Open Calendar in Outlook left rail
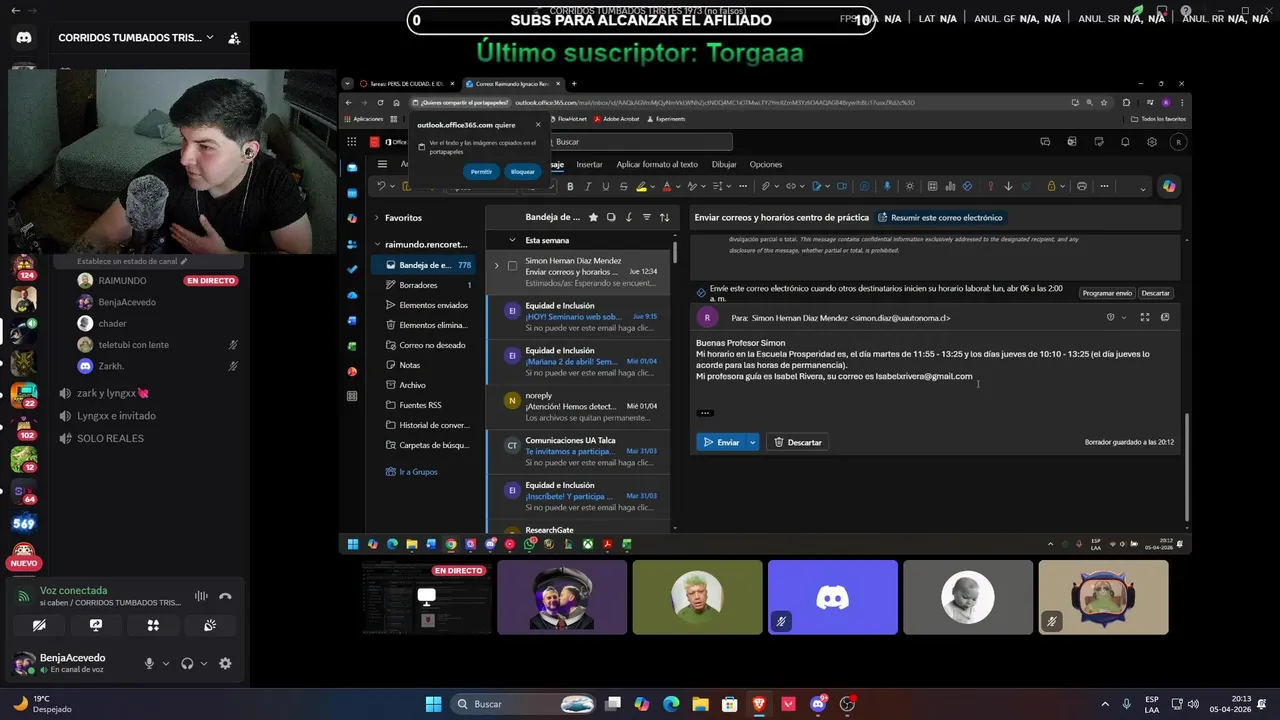The height and width of the screenshot is (720, 1280). 352,193
